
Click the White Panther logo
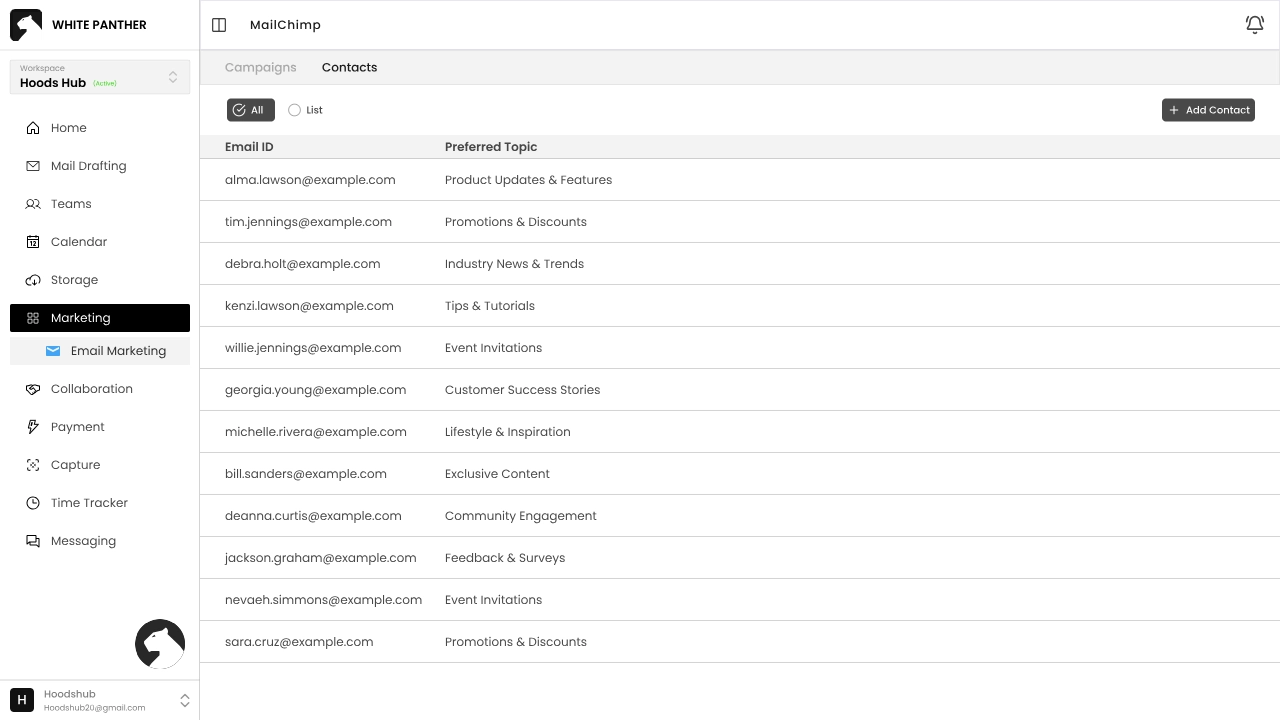26,25
